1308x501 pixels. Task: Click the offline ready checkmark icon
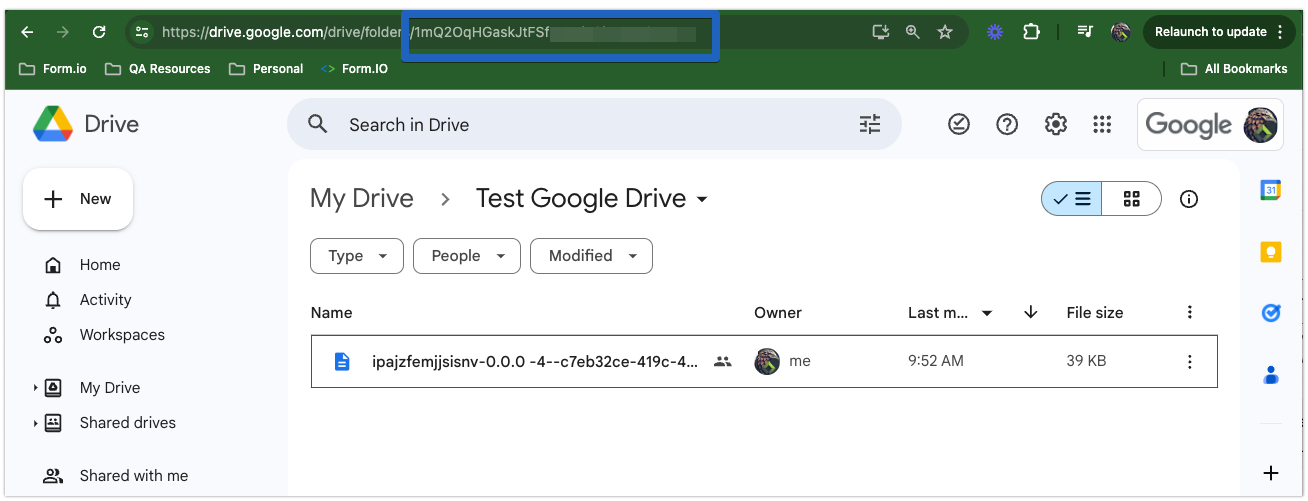[959, 124]
